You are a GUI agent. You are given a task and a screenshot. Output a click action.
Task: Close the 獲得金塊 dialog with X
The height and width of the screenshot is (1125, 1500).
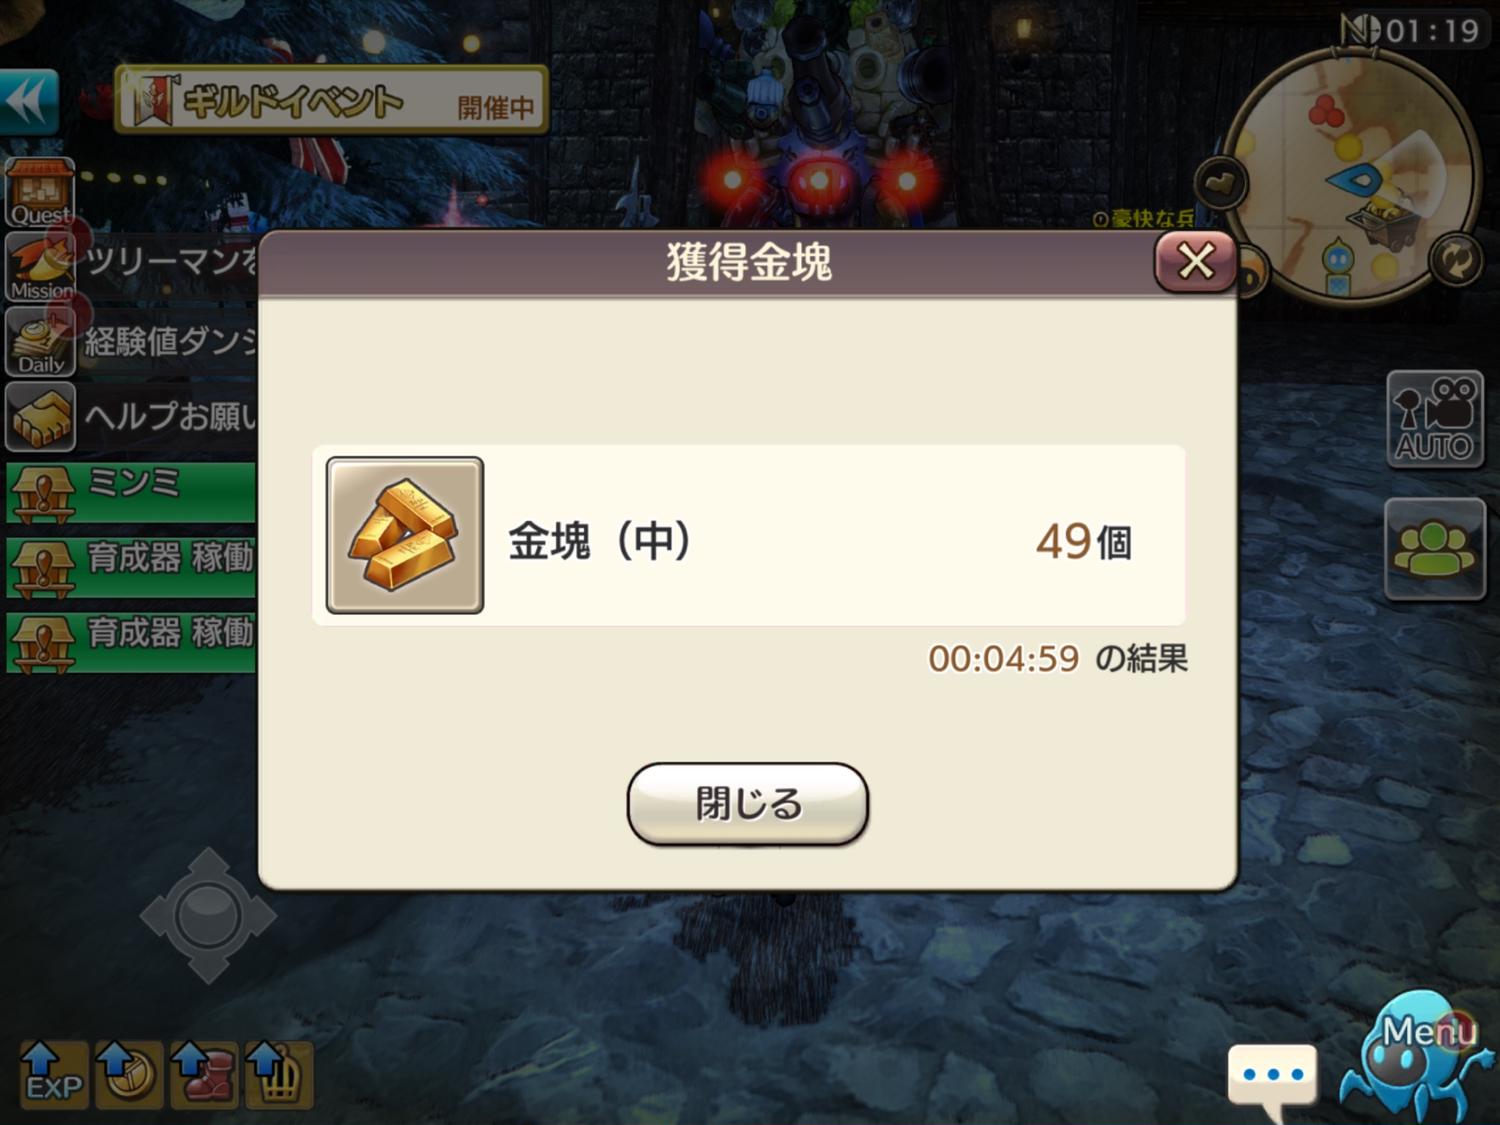click(x=1195, y=262)
